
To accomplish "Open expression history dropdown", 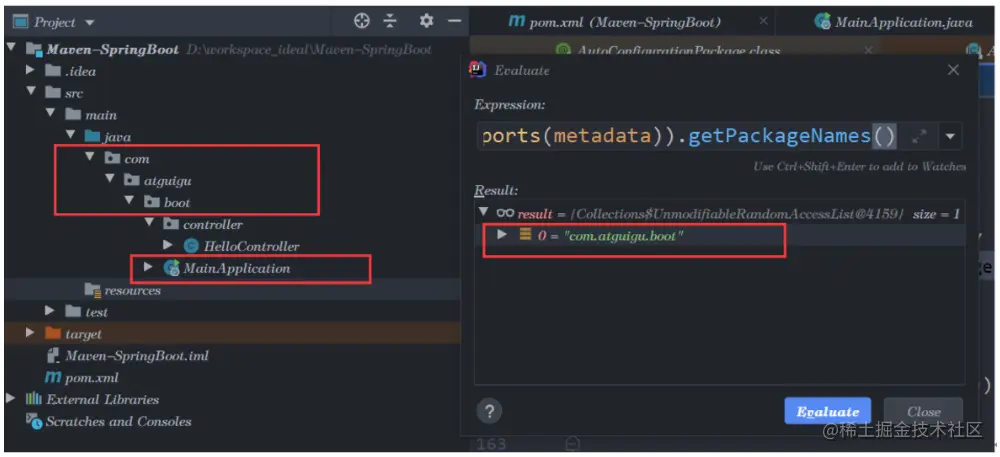I will pos(950,136).
